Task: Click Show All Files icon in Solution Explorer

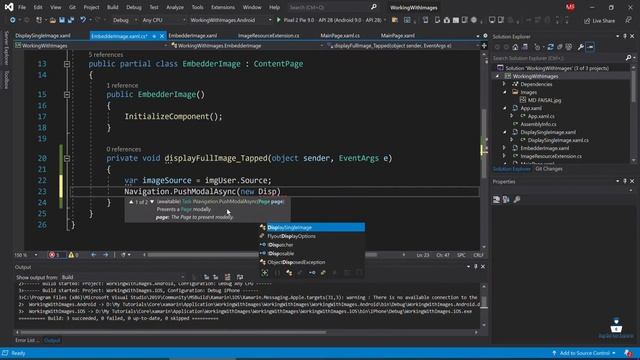Action: pos(569,47)
